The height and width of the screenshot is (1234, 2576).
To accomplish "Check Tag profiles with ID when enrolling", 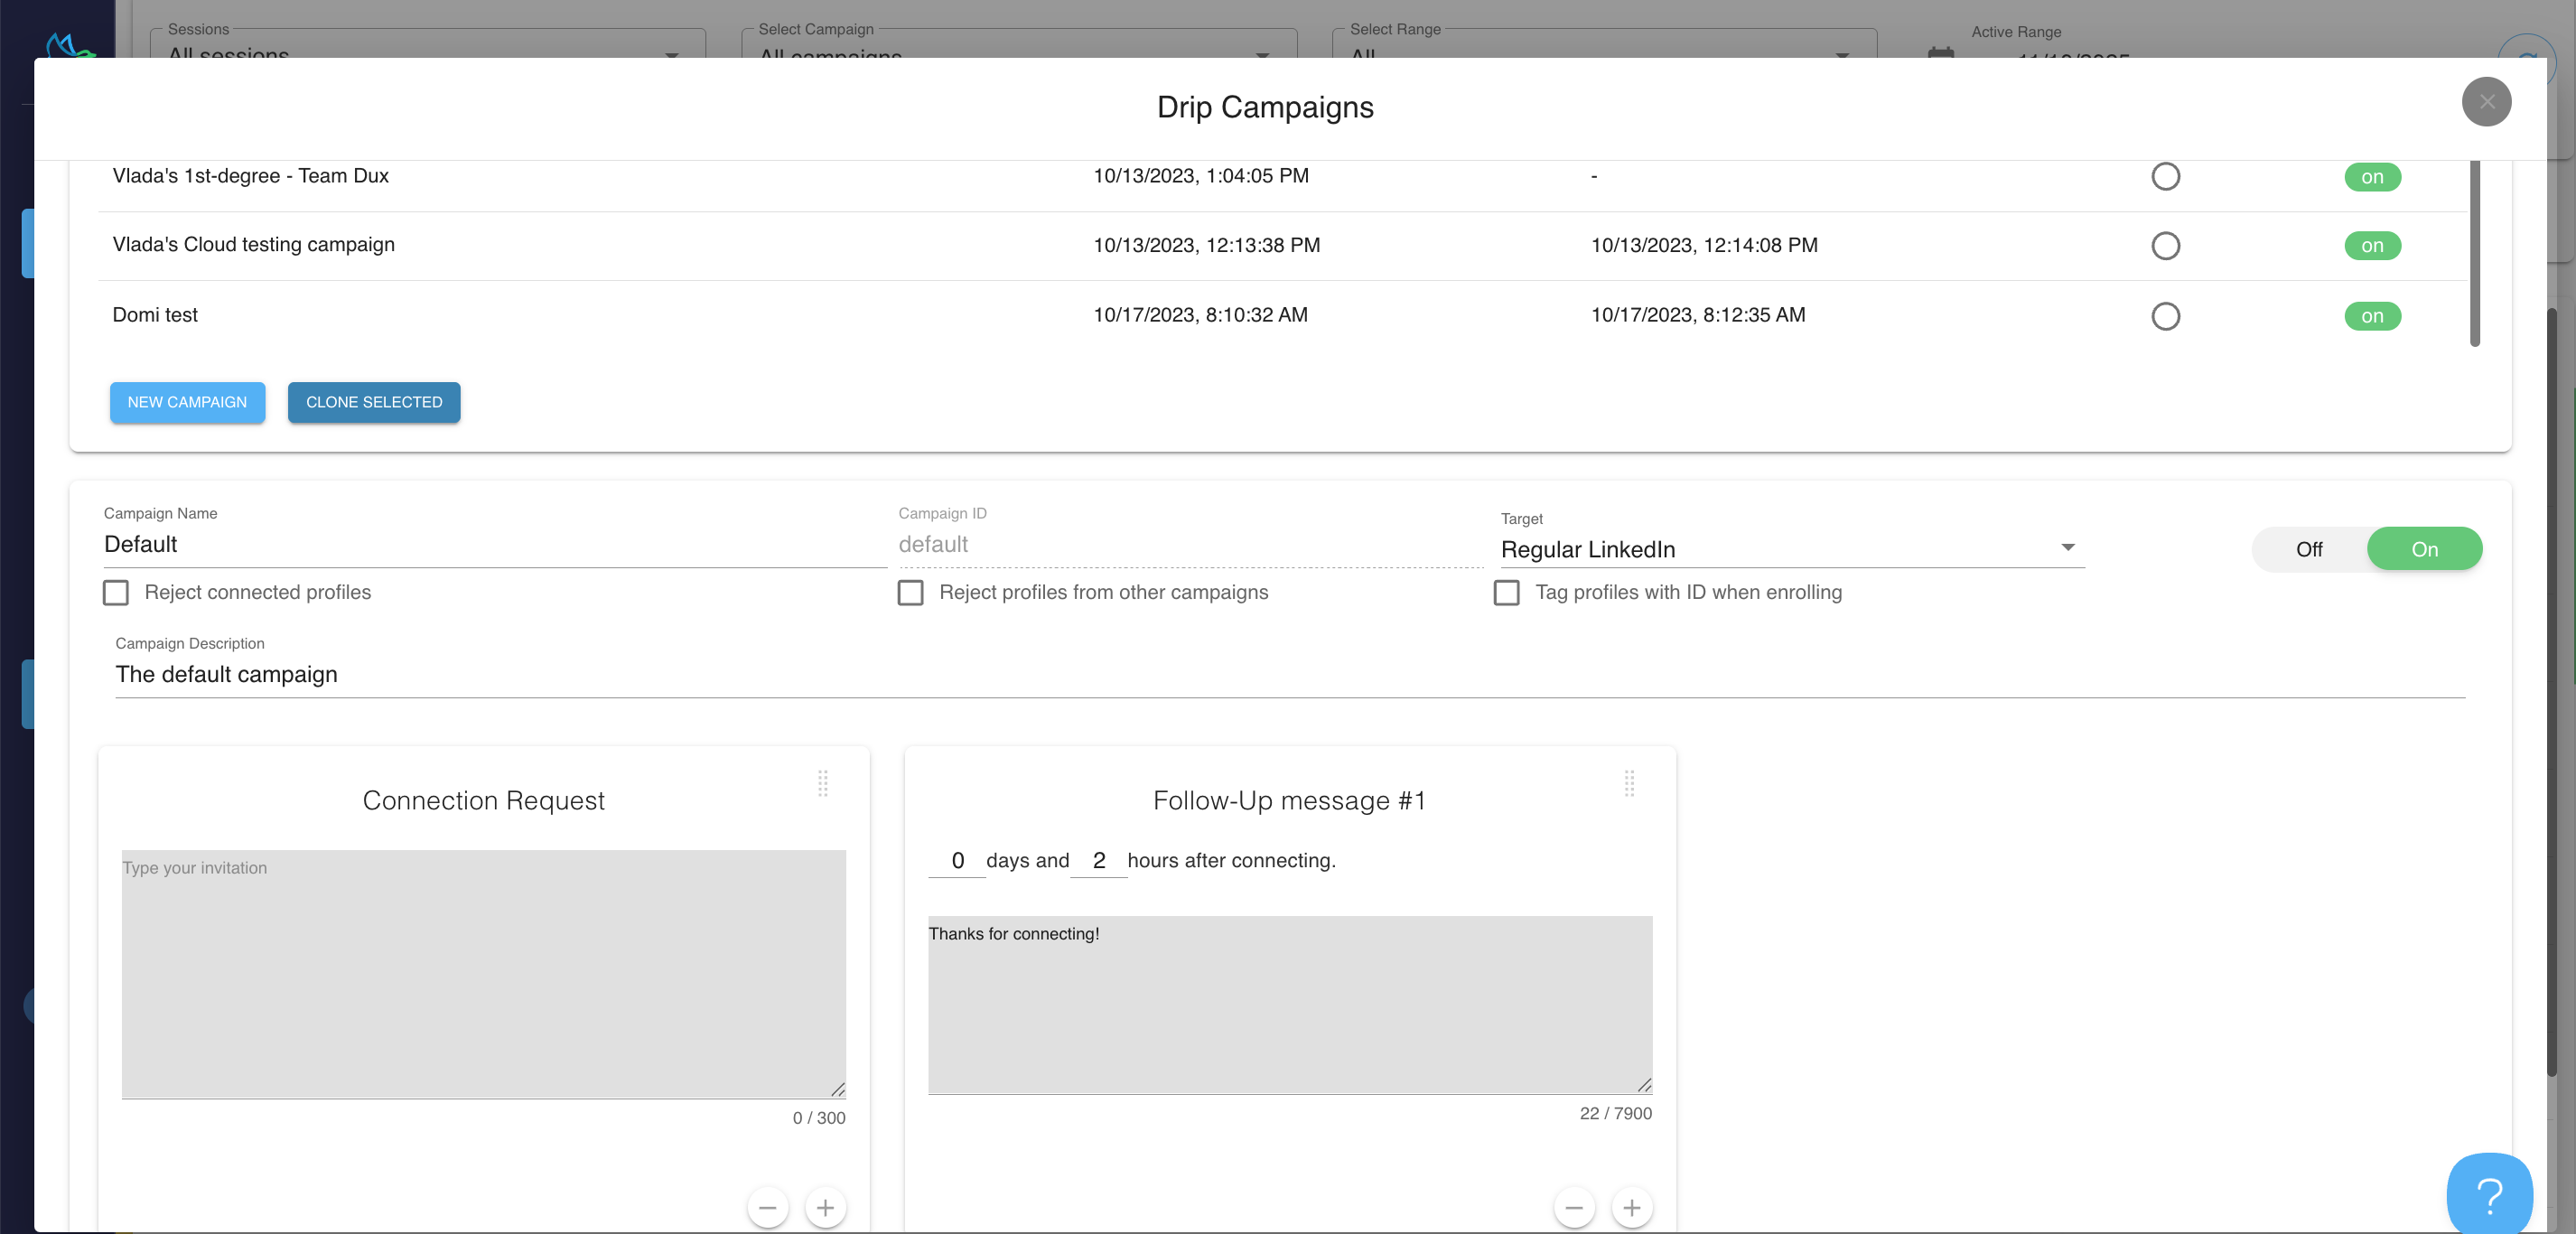I will pos(1506,593).
